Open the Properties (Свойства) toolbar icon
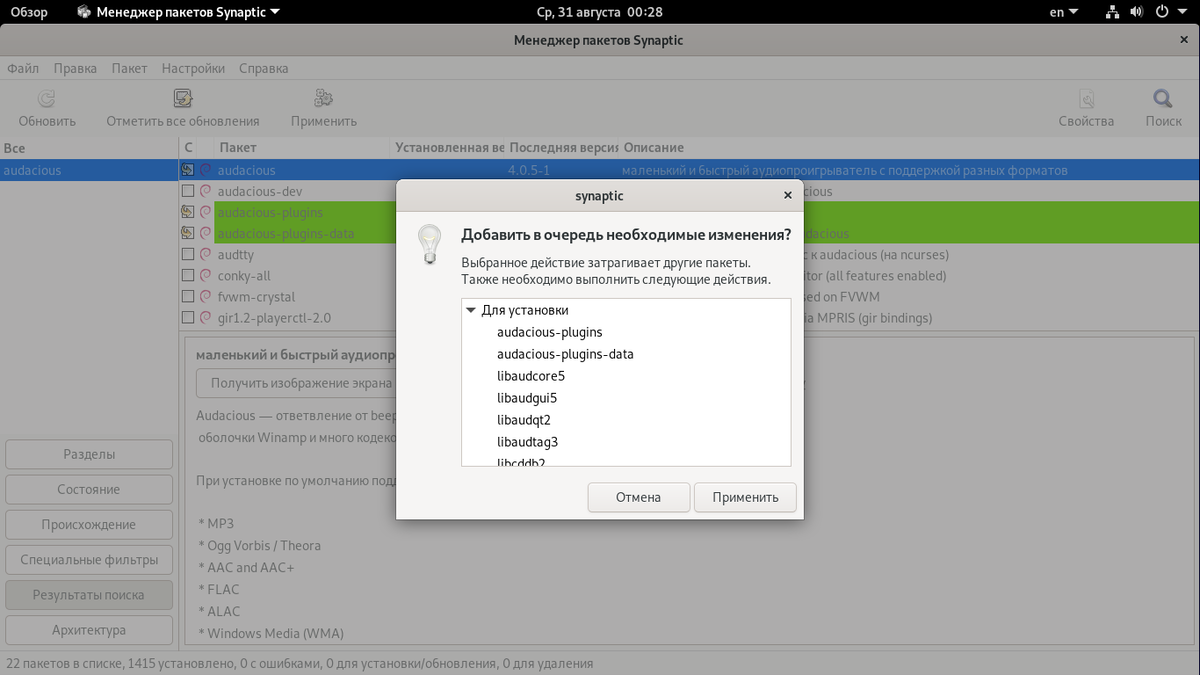This screenshot has width=1200, height=675. coord(1086,98)
